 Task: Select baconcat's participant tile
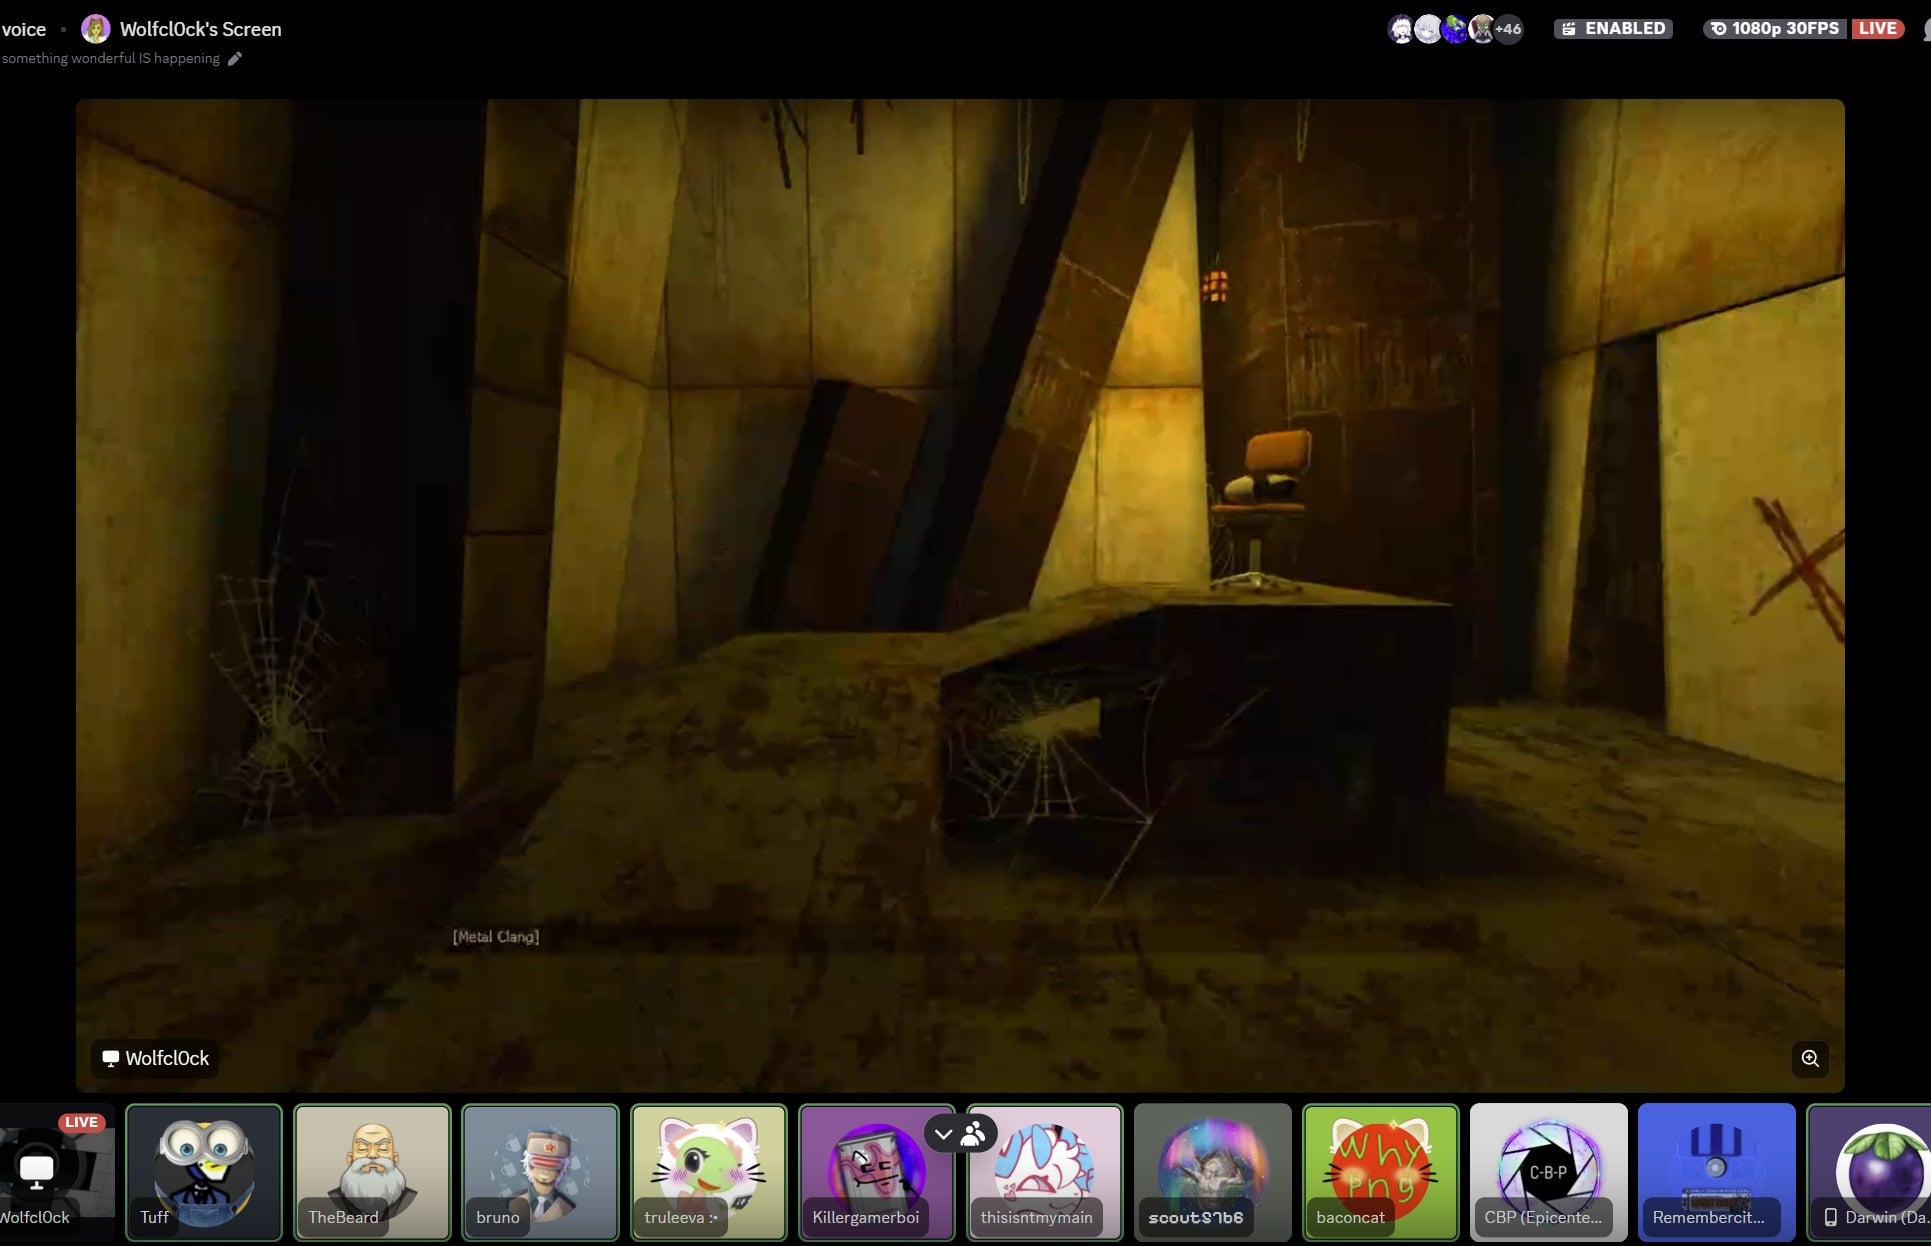coord(1380,1172)
